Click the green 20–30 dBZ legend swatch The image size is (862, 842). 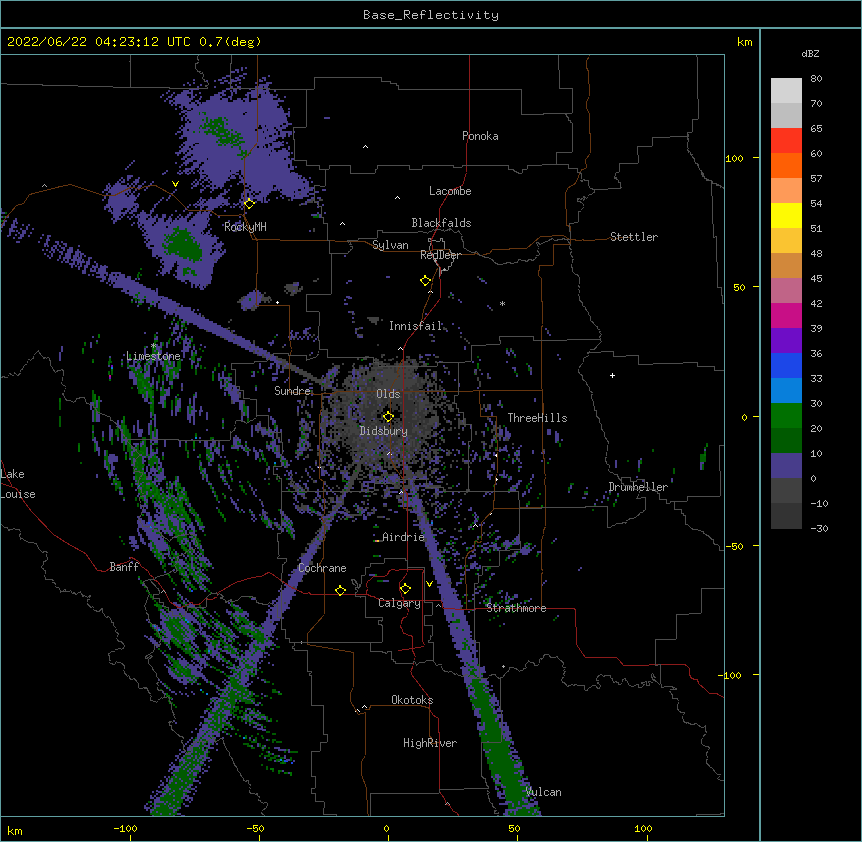[786, 416]
